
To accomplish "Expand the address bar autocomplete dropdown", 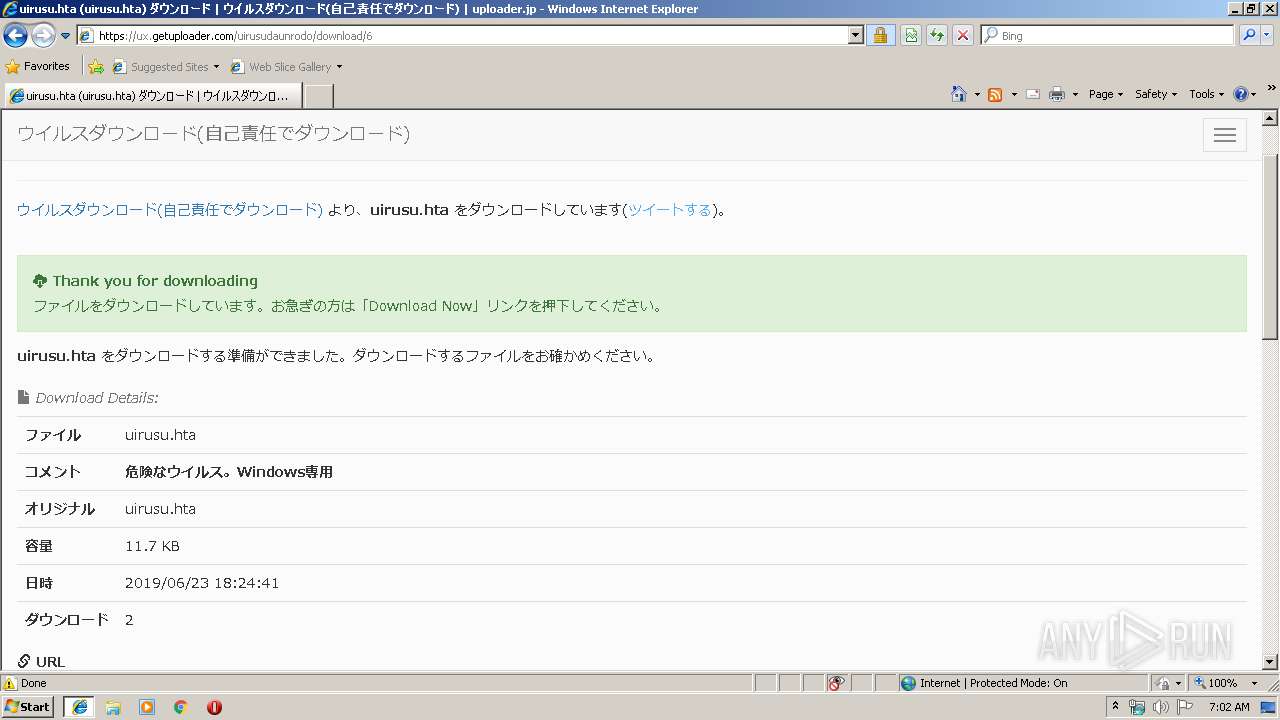I will 855,35.
